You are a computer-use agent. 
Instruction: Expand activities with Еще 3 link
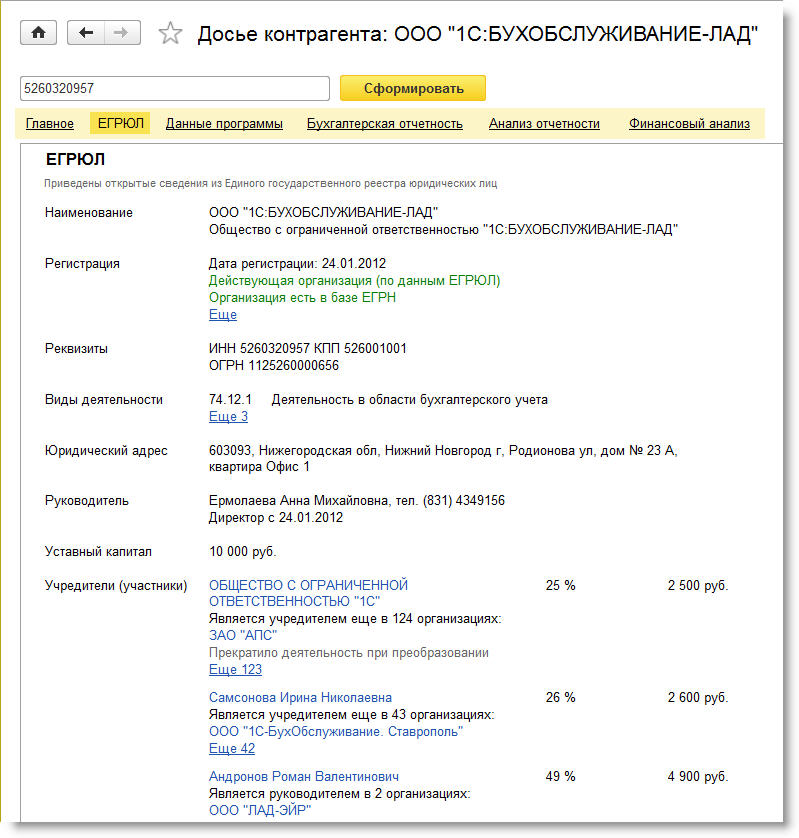pos(228,416)
